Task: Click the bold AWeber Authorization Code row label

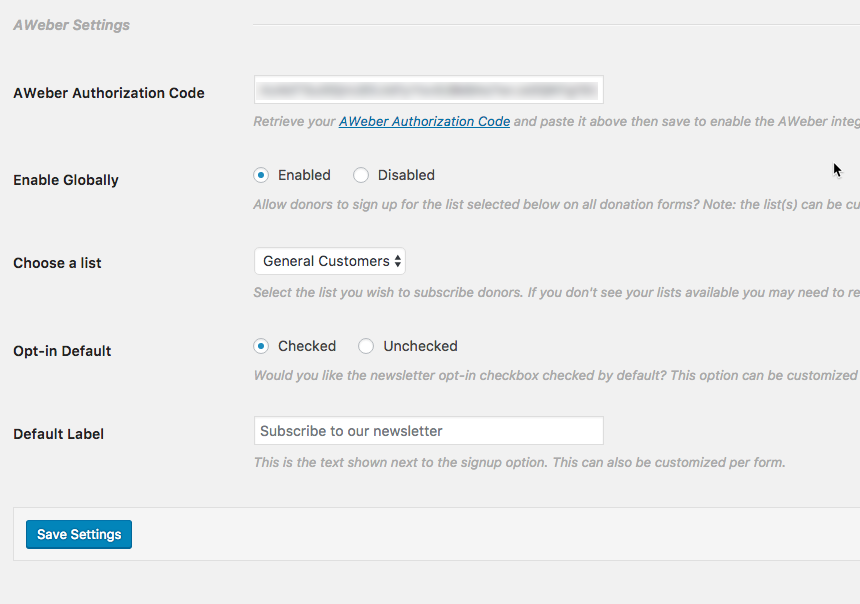Action: pos(108,93)
